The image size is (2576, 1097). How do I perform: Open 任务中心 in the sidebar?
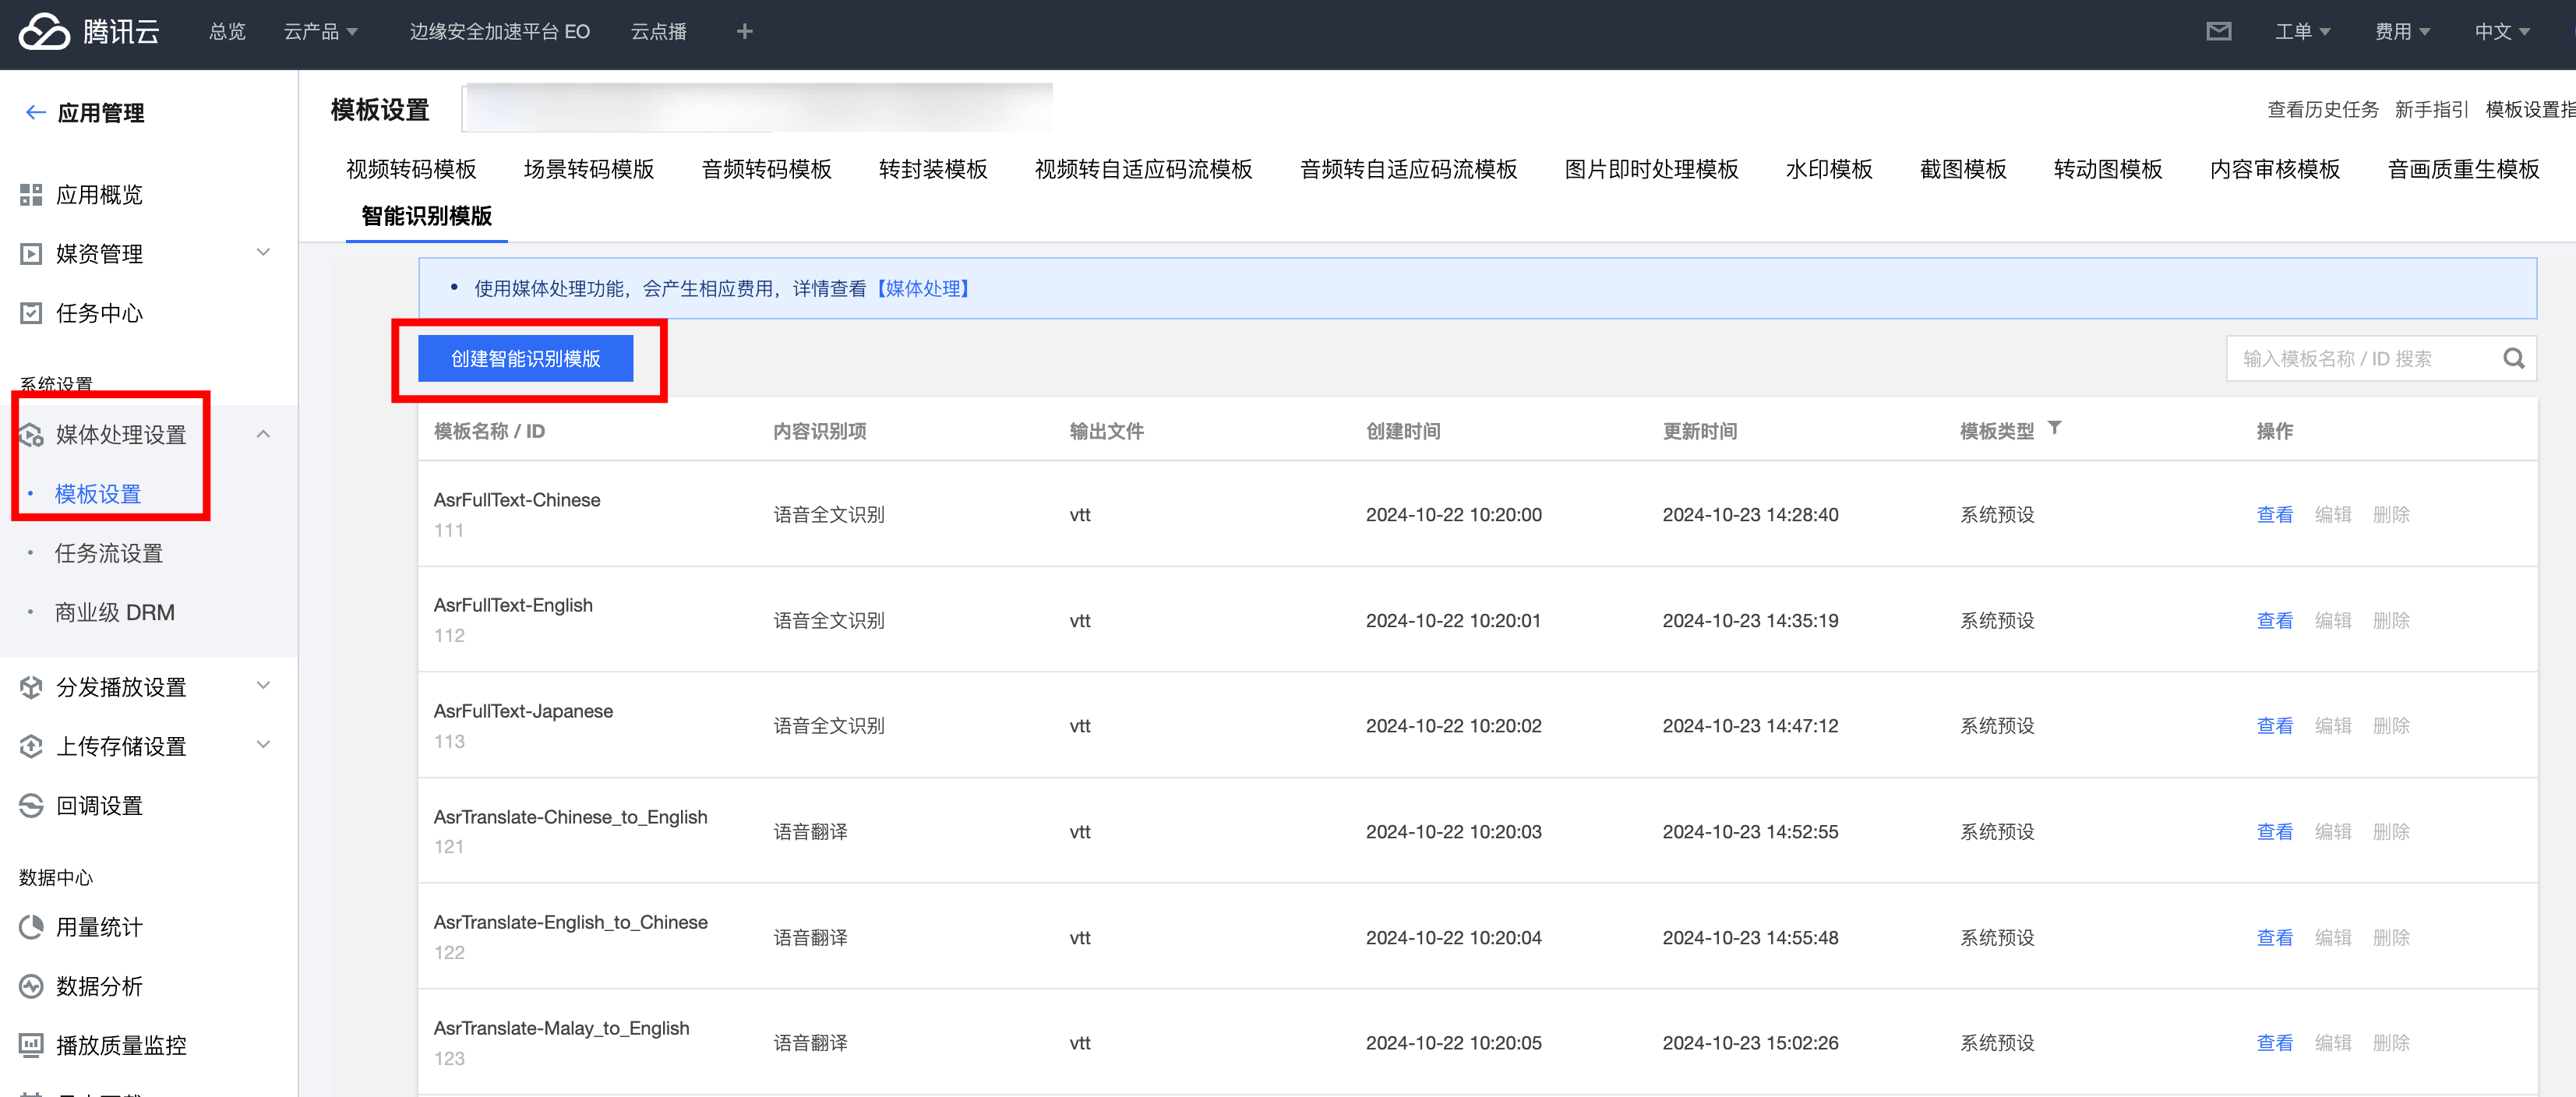(x=99, y=313)
